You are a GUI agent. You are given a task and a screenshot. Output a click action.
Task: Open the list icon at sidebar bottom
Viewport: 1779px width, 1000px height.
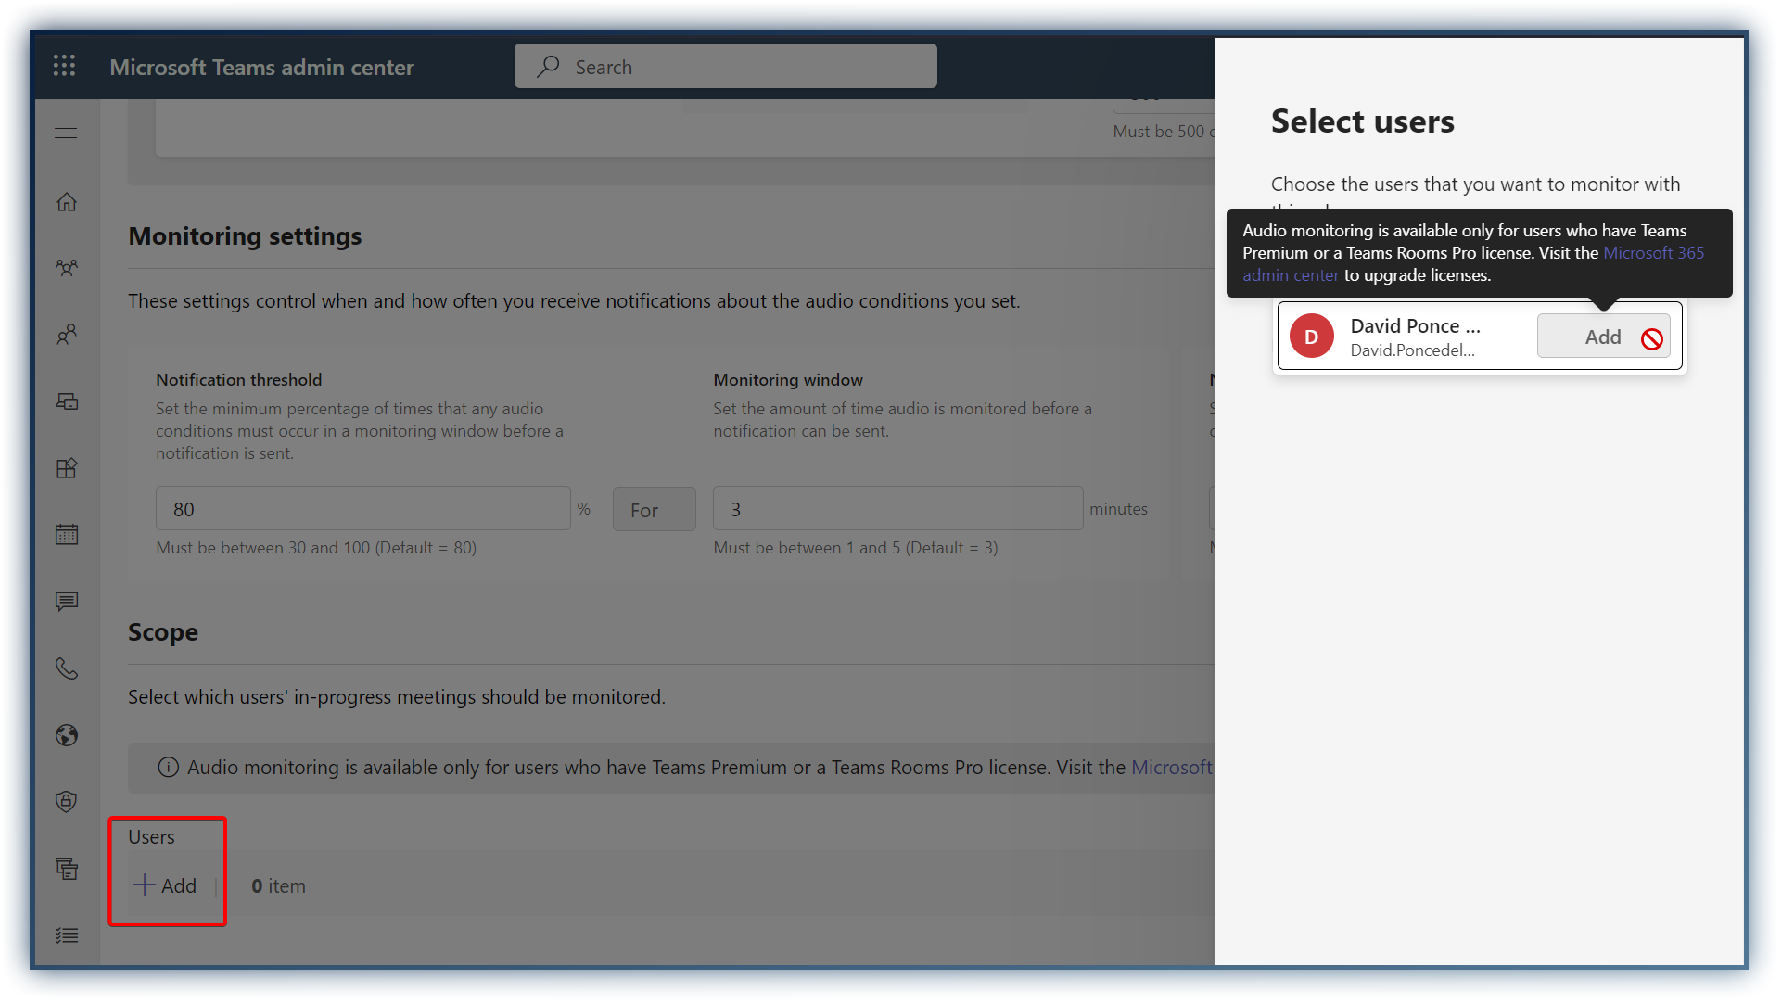coord(67,936)
